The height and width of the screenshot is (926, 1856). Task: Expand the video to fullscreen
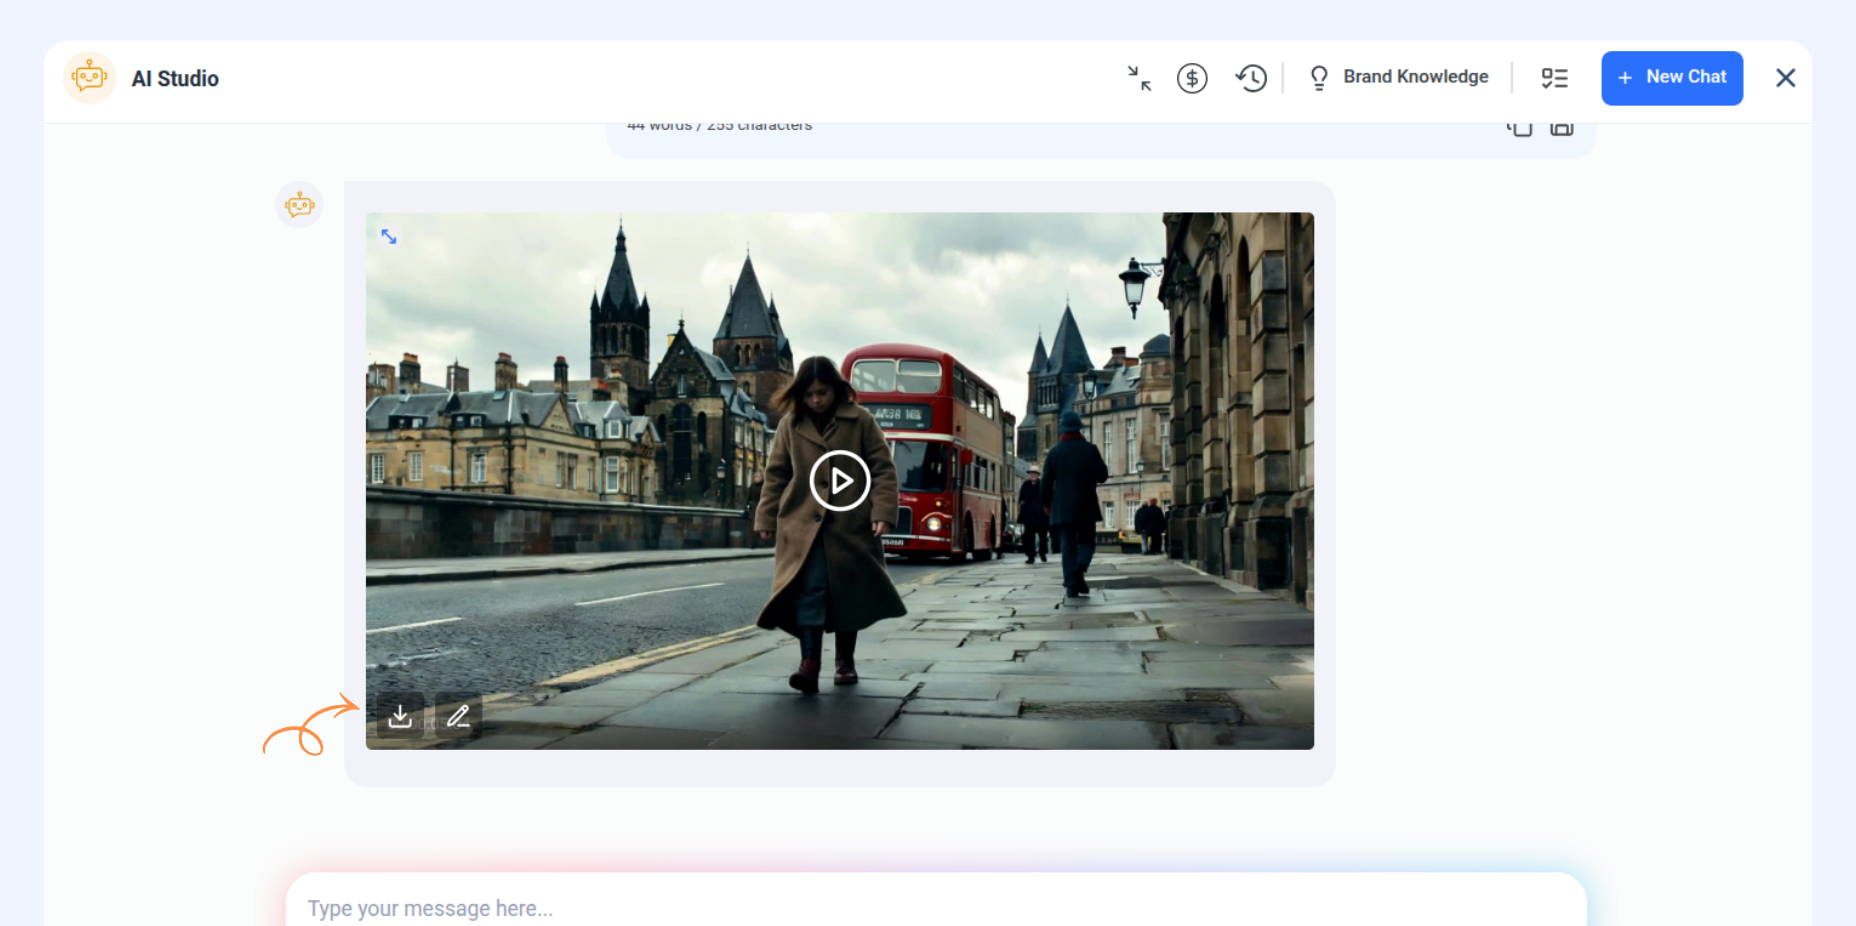(x=389, y=237)
